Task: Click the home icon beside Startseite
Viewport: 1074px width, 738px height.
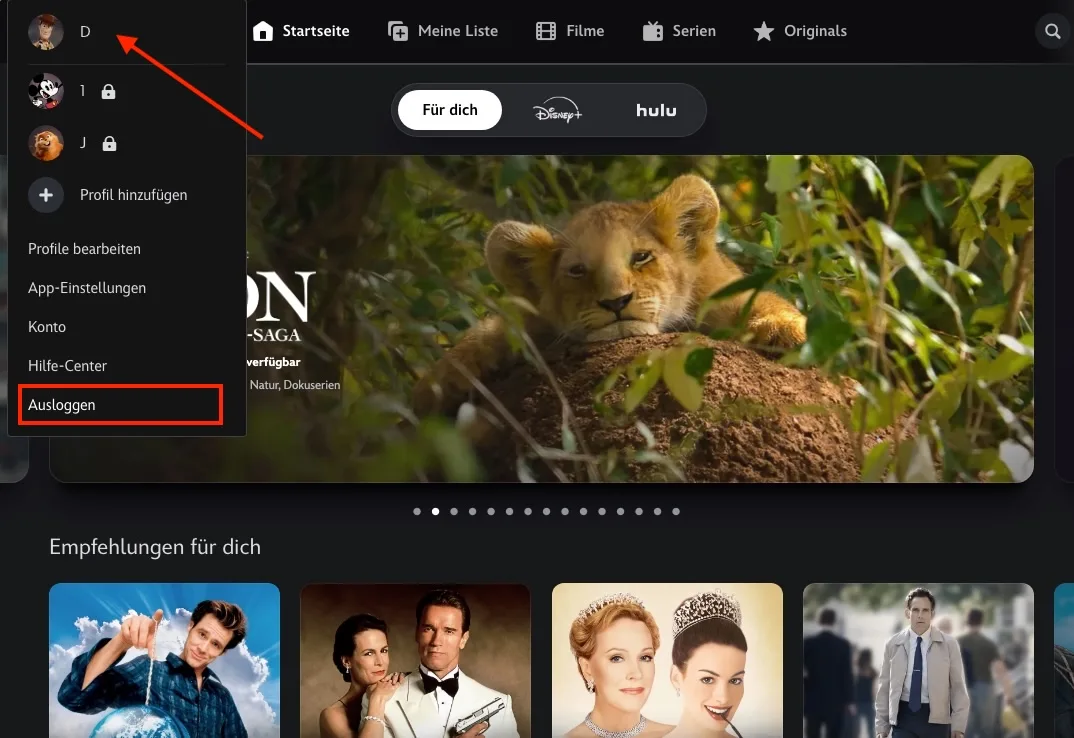Action: coord(263,31)
